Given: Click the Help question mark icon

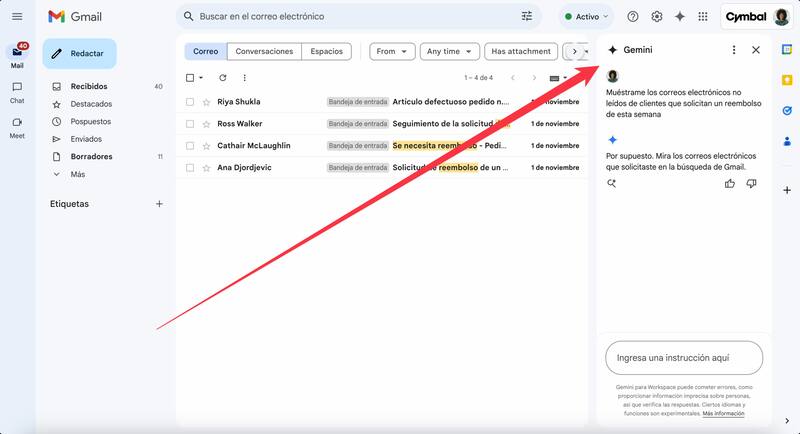Looking at the screenshot, I should click(x=633, y=16).
